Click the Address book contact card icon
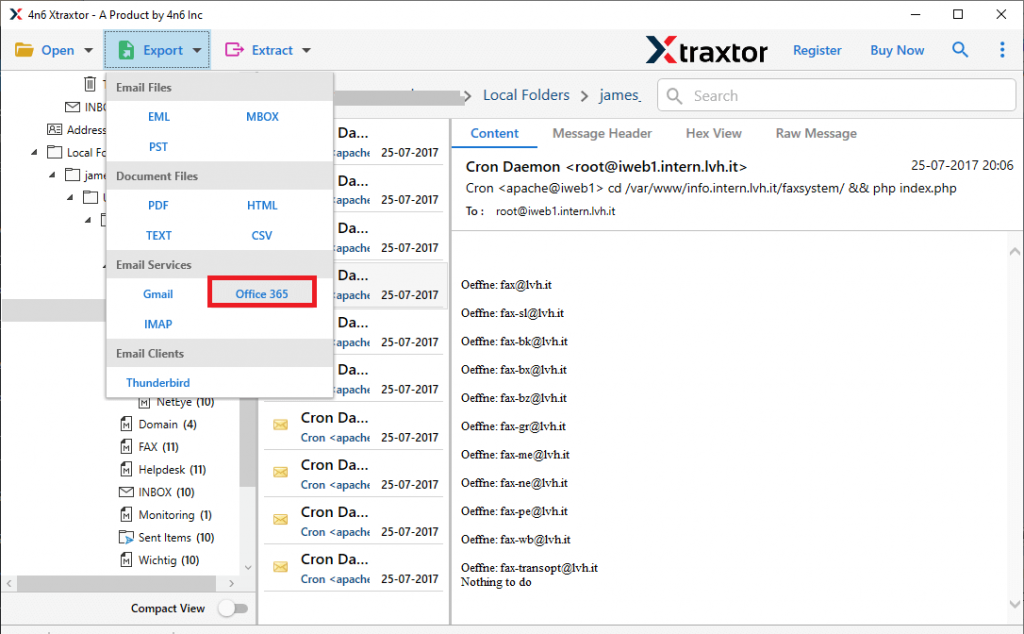Image resolution: width=1024 pixels, height=634 pixels. tap(54, 129)
